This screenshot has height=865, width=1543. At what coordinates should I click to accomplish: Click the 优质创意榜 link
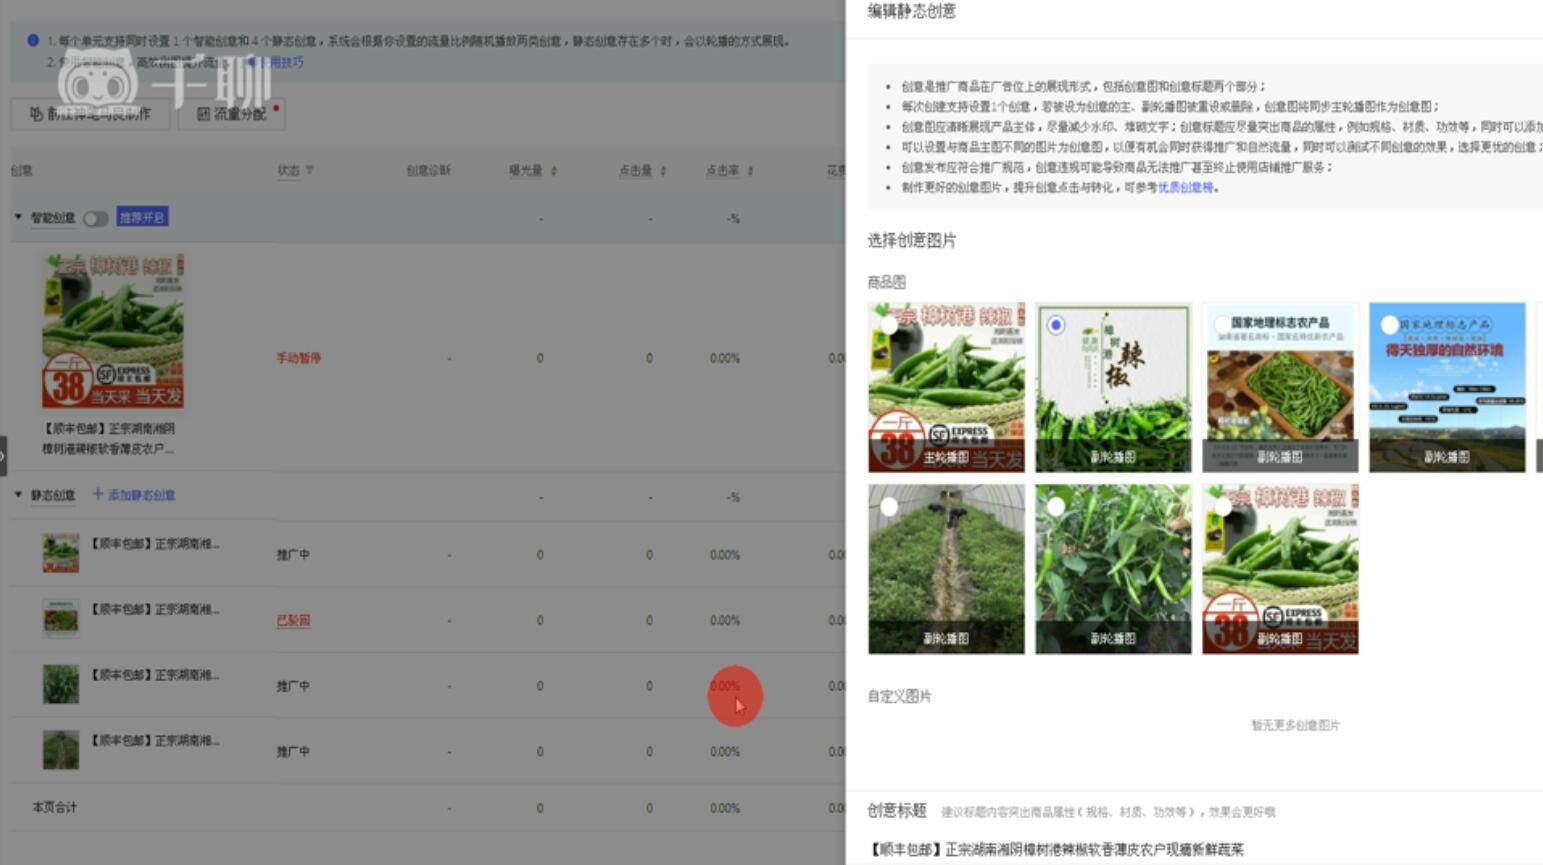click(1185, 188)
